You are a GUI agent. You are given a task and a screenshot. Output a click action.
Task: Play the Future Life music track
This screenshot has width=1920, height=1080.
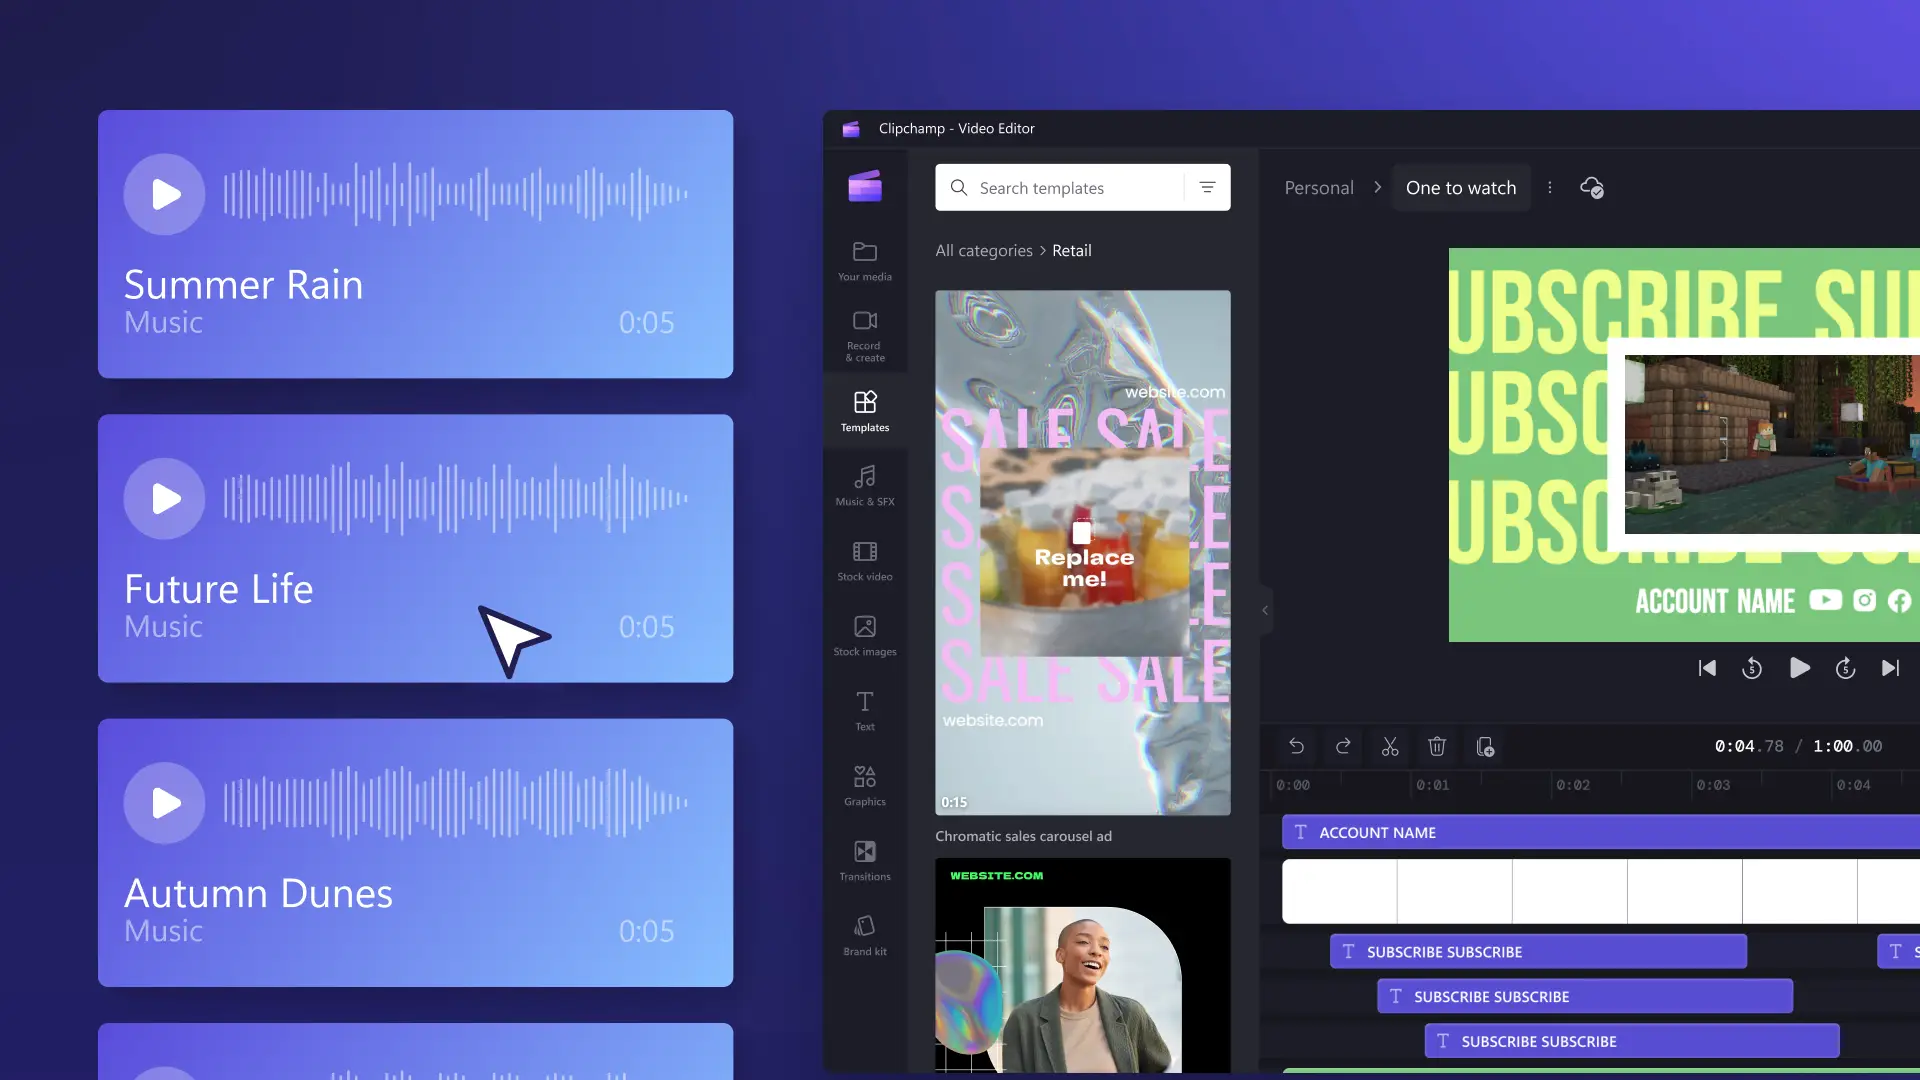tap(165, 497)
